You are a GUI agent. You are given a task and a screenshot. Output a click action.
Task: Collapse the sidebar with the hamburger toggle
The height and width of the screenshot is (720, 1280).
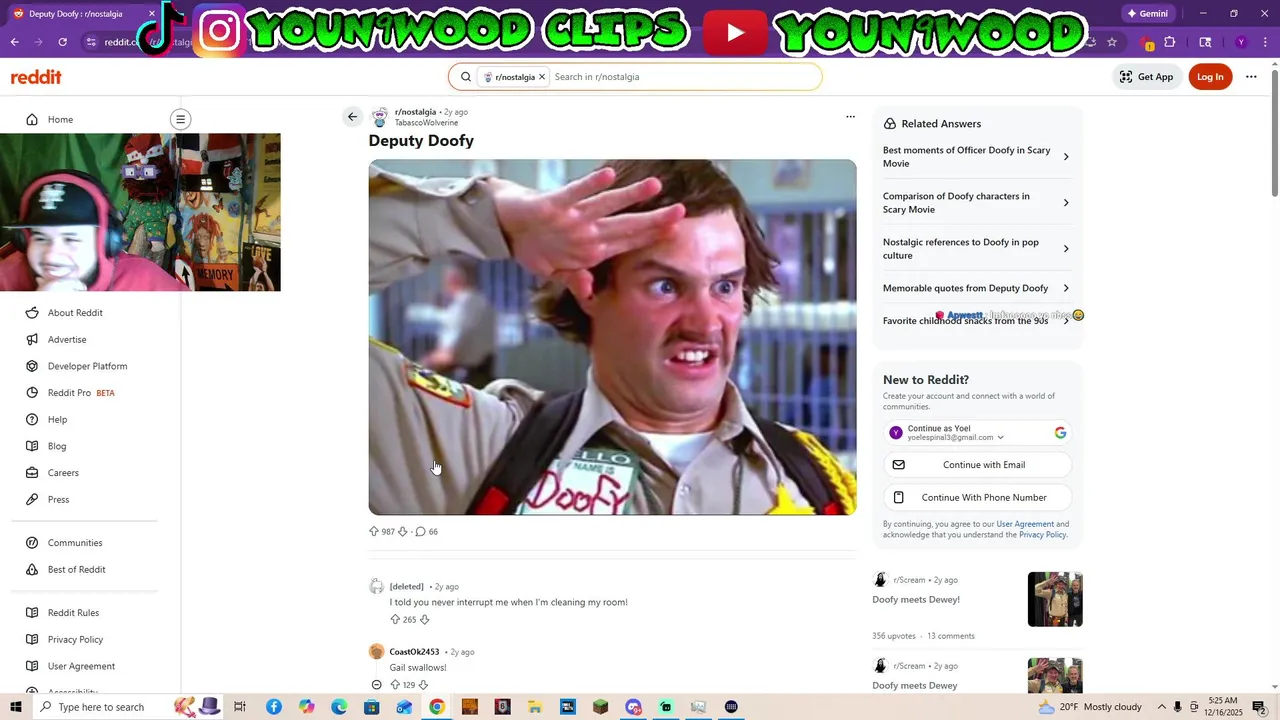[180, 119]
